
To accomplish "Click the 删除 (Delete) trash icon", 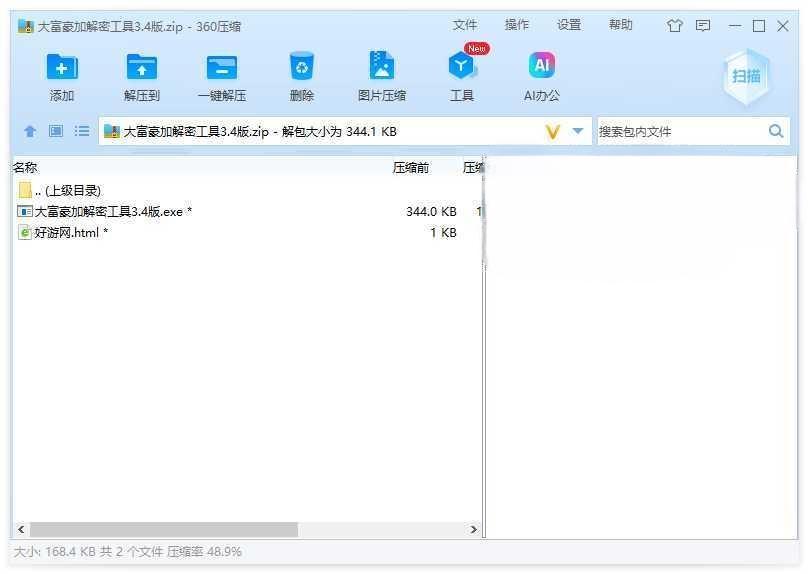I will (x=301, y=68).
